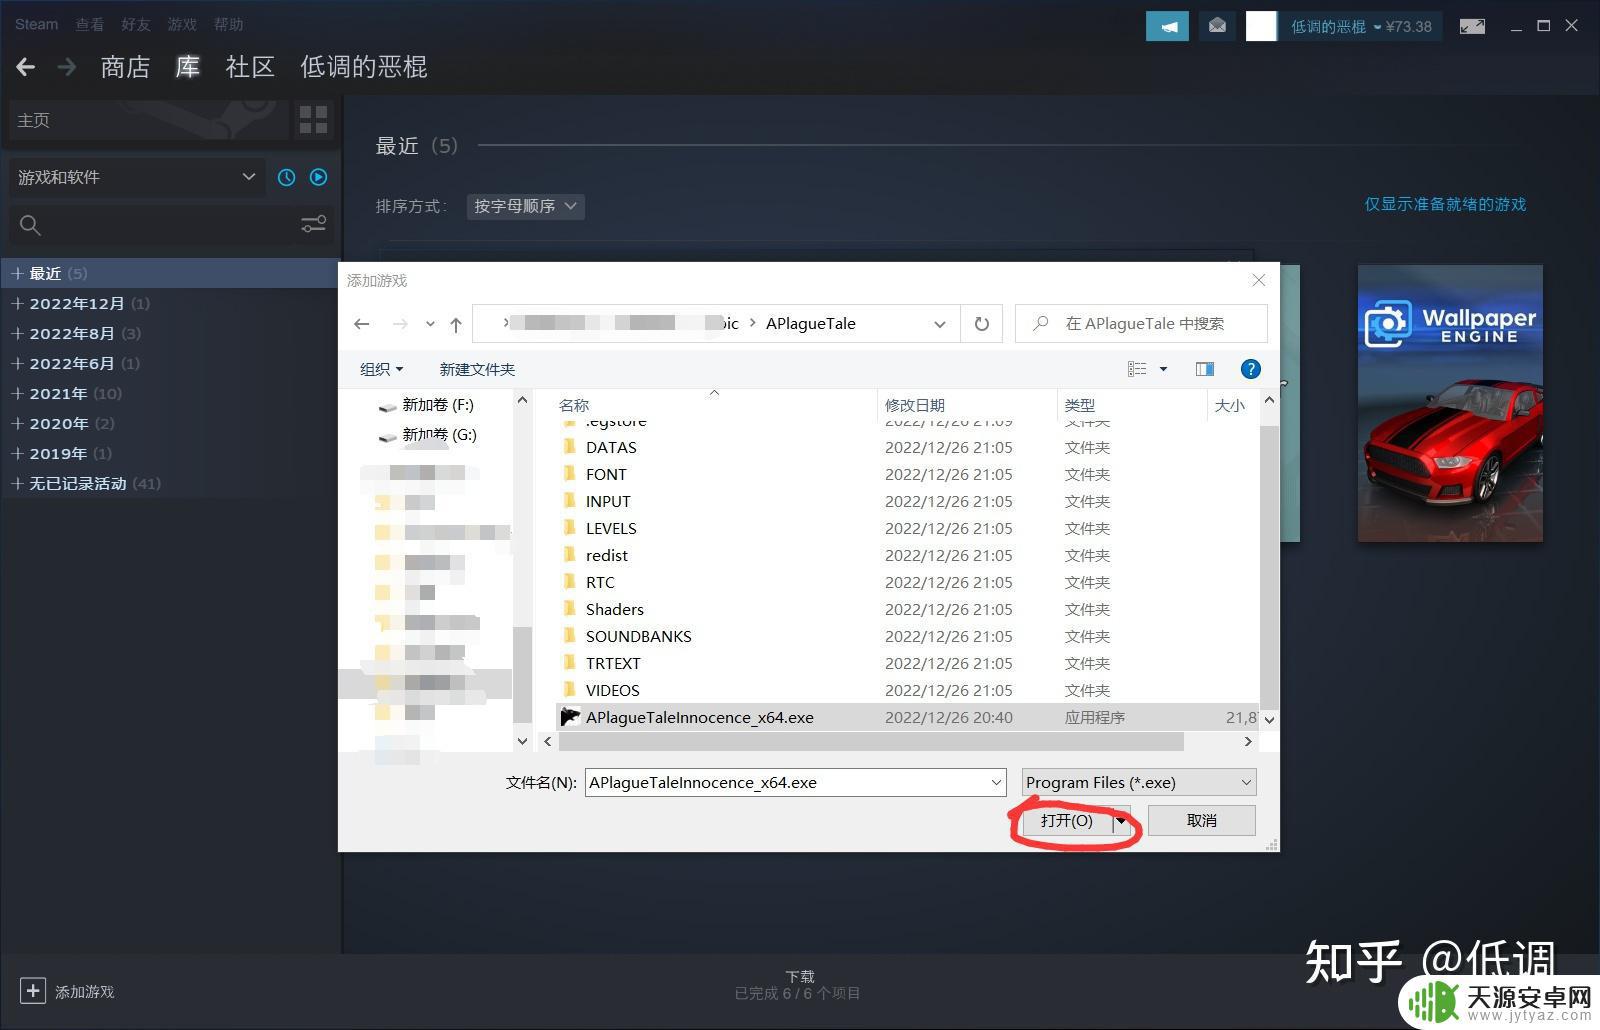Image resolution: width=1600 pixels, height=1030 pixels.
Task: Open the Steam announcements megaphone icon
Action: click(1167, 26)
